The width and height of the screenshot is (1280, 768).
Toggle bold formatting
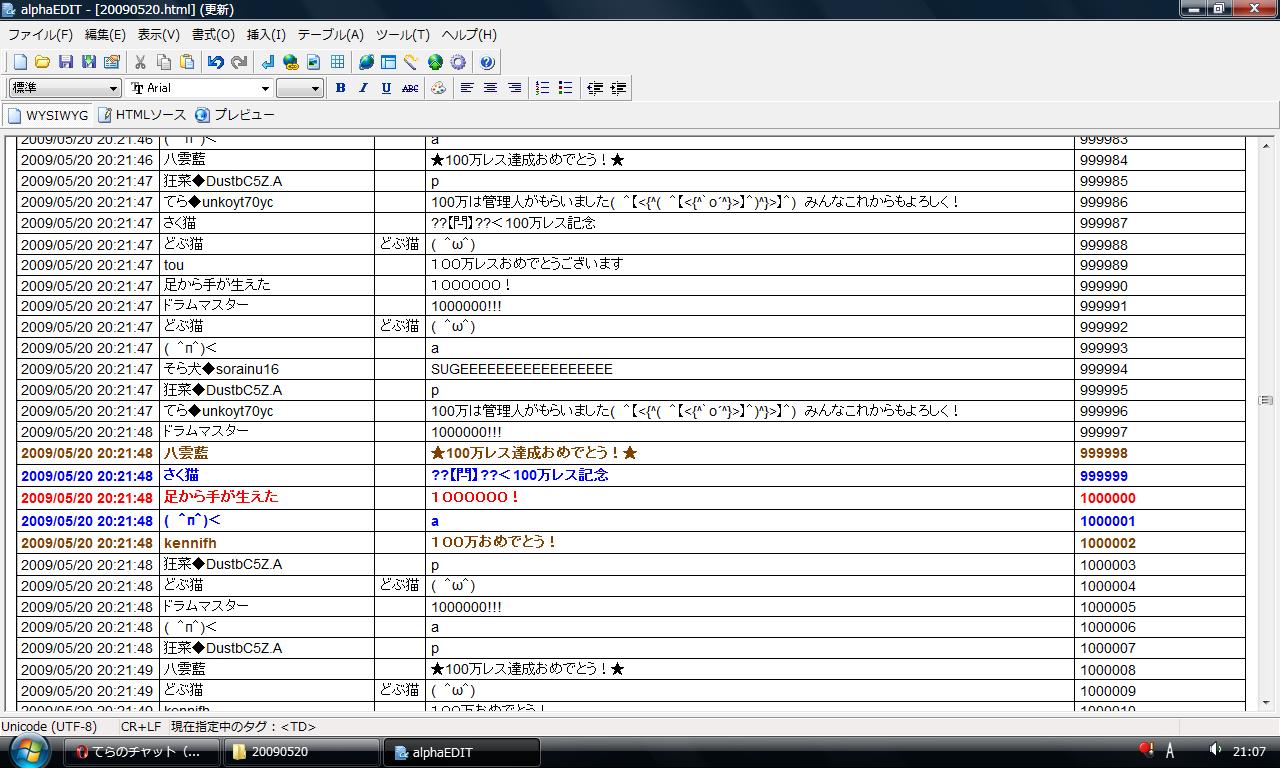[340, 88]
